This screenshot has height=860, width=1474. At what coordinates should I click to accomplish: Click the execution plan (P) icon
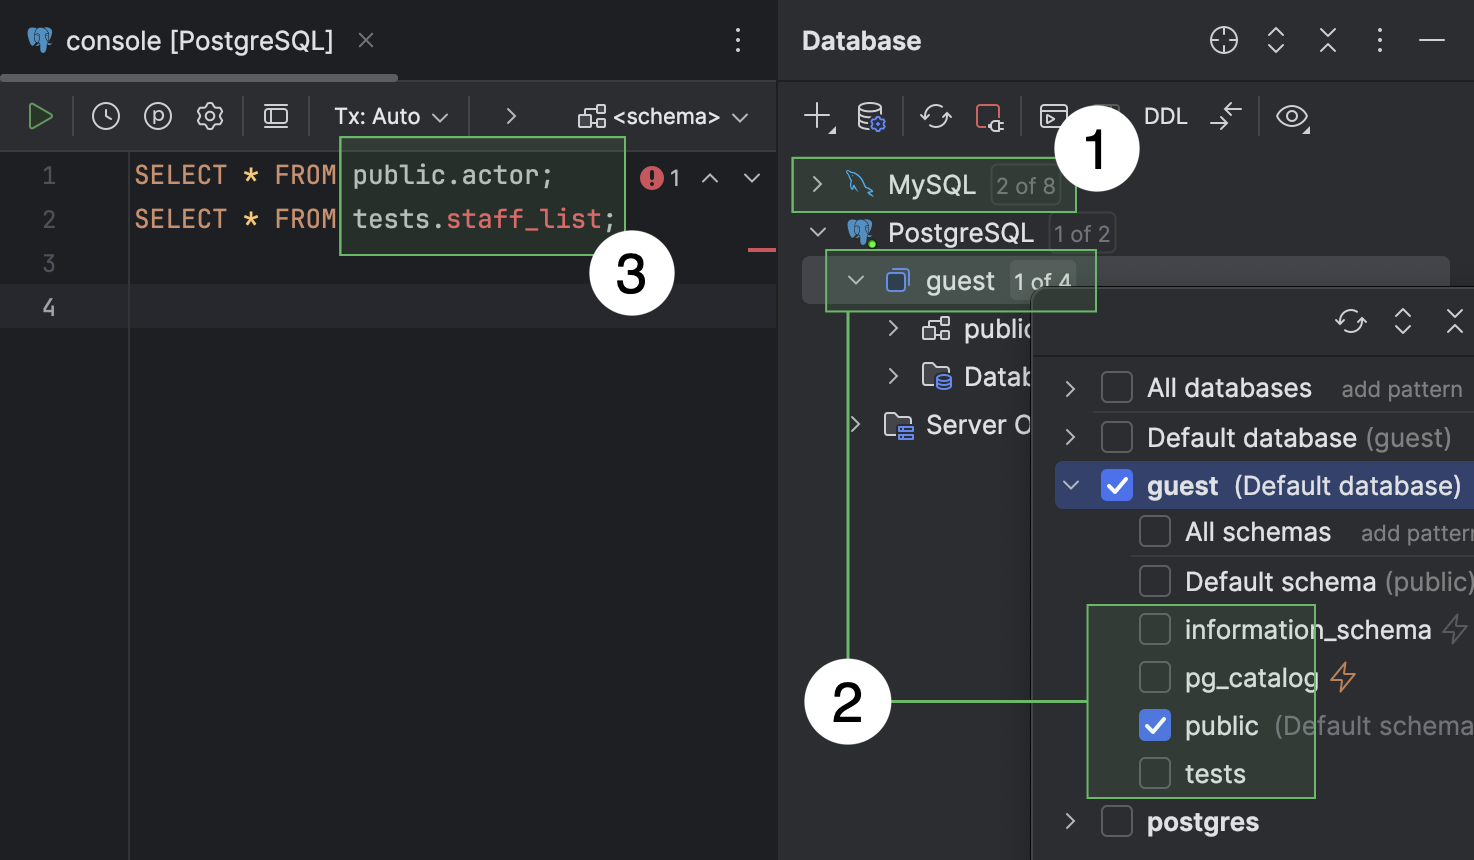(x=157, y=115)
